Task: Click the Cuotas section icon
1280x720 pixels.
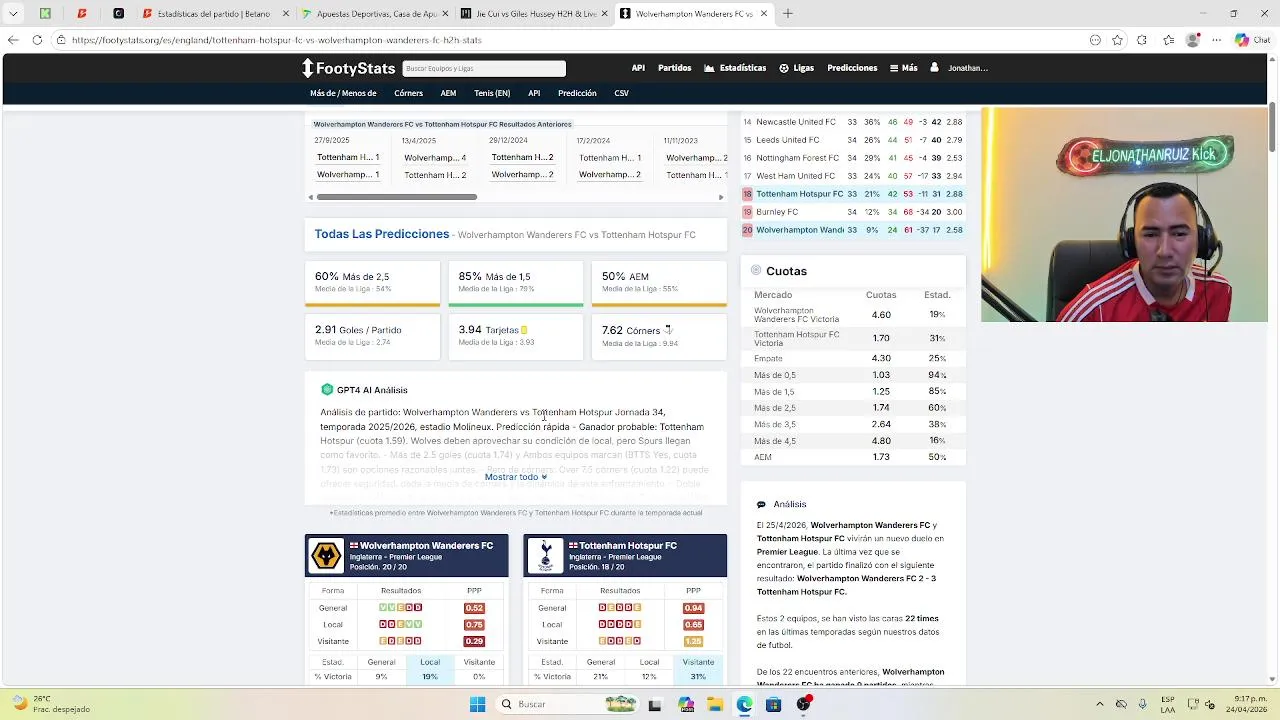Action: (x=756, y=271)
